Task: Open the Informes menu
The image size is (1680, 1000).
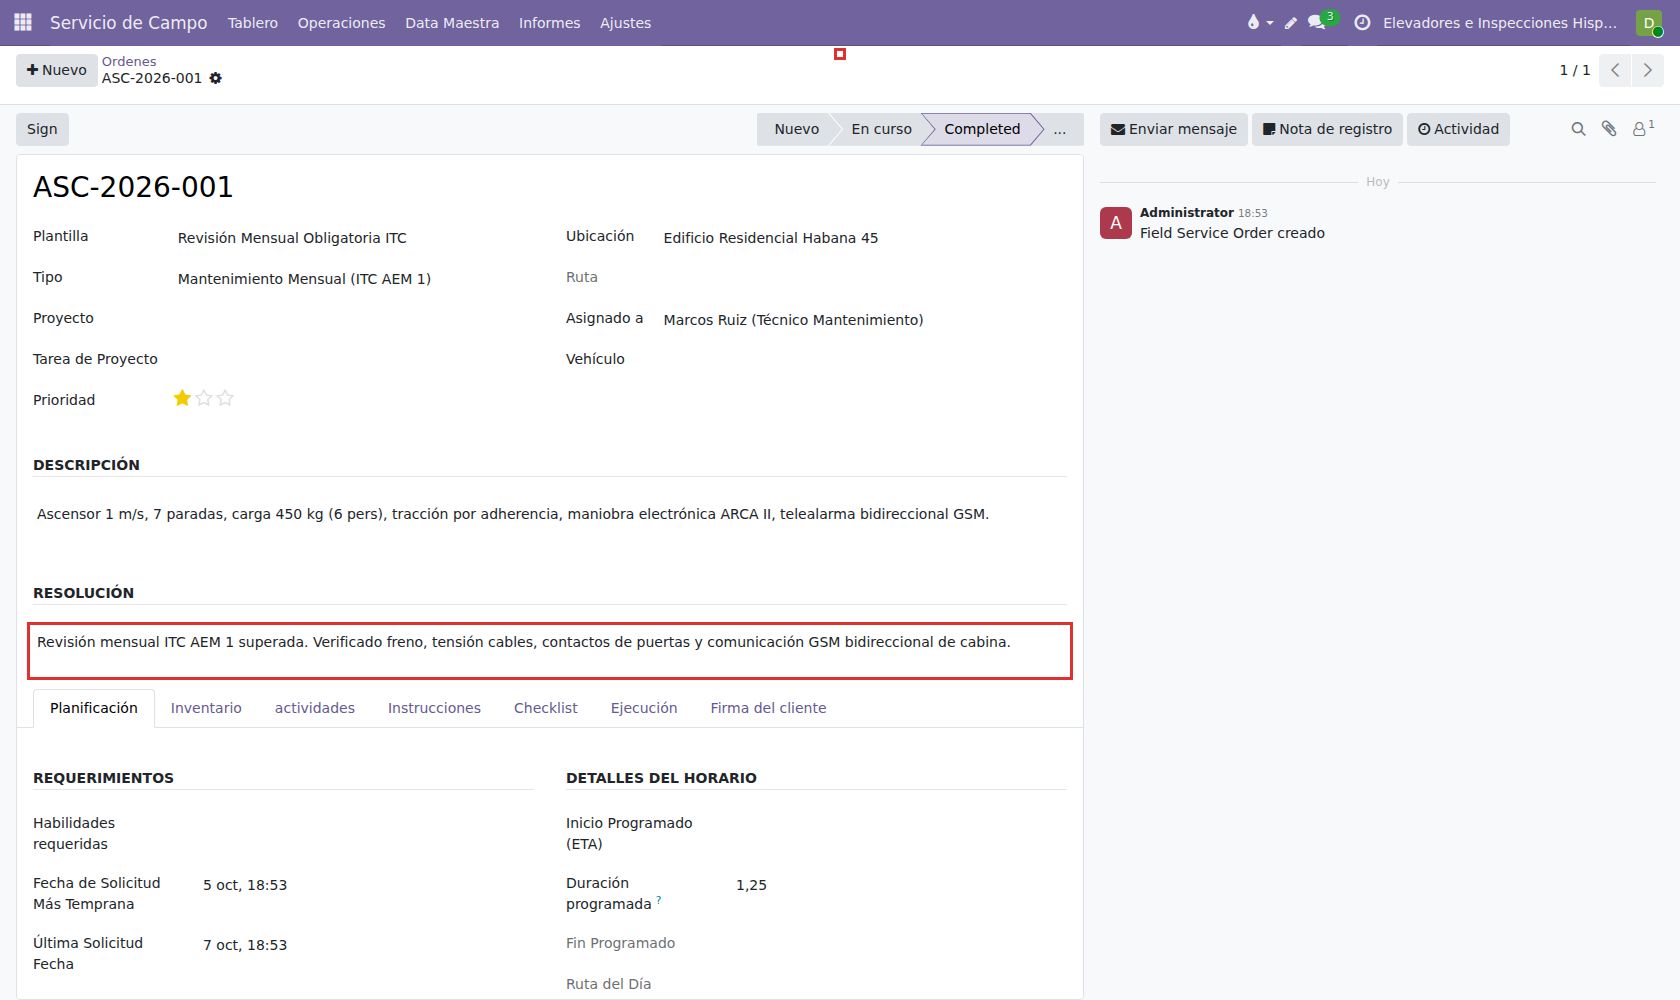Action: pyautogui.click(x=549, y=22)
